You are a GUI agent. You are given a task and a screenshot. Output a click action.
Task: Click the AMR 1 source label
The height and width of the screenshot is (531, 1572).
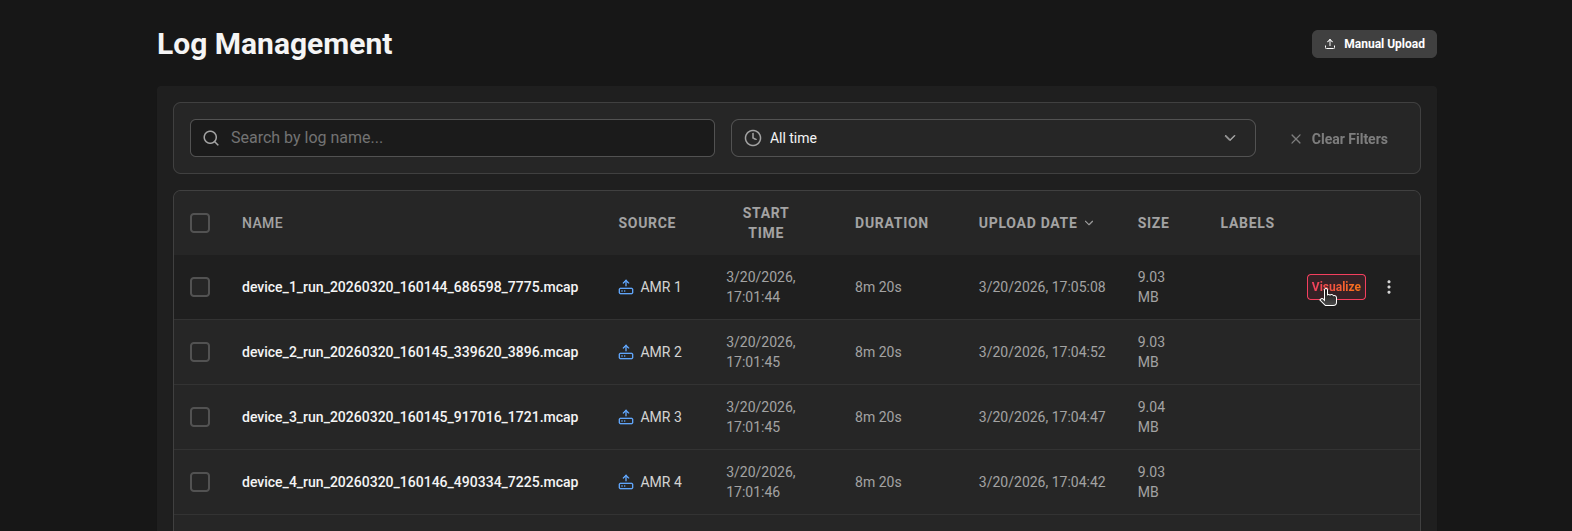click(660, 287)
